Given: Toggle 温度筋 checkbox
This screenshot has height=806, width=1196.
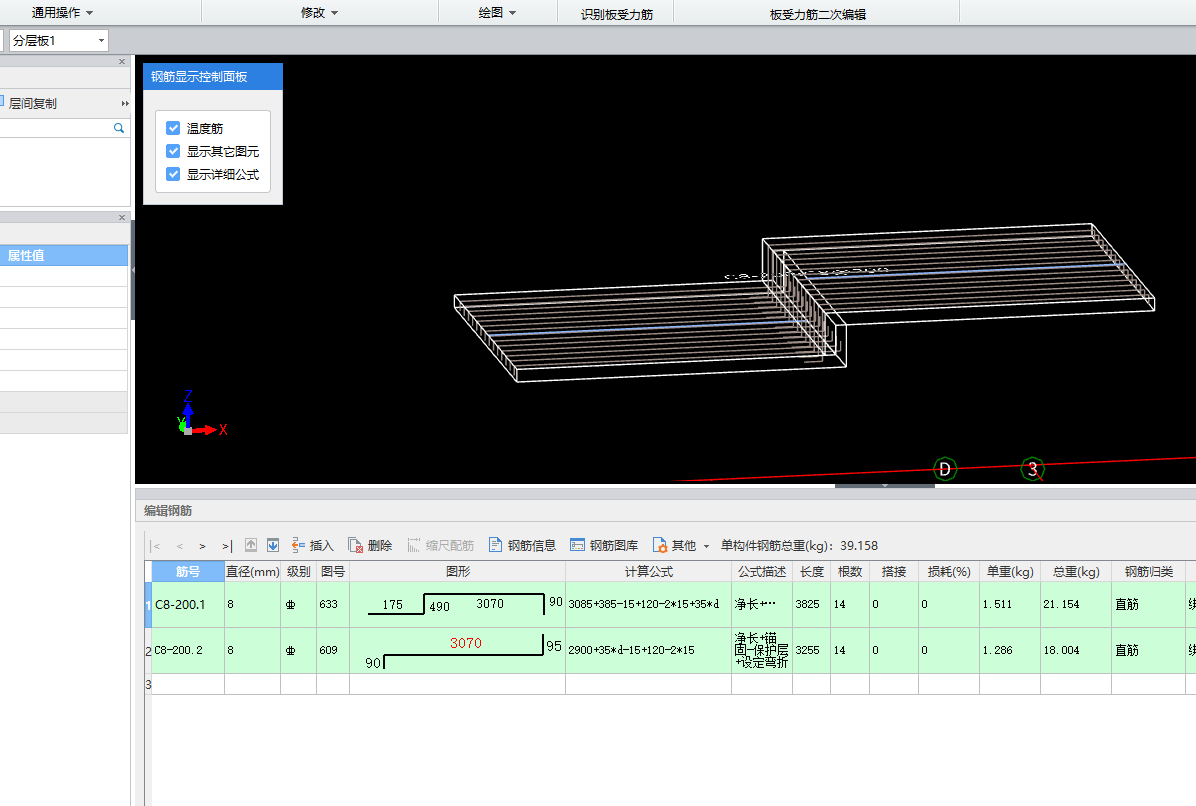Looking at the screenshot, I should tap(173, 128).
